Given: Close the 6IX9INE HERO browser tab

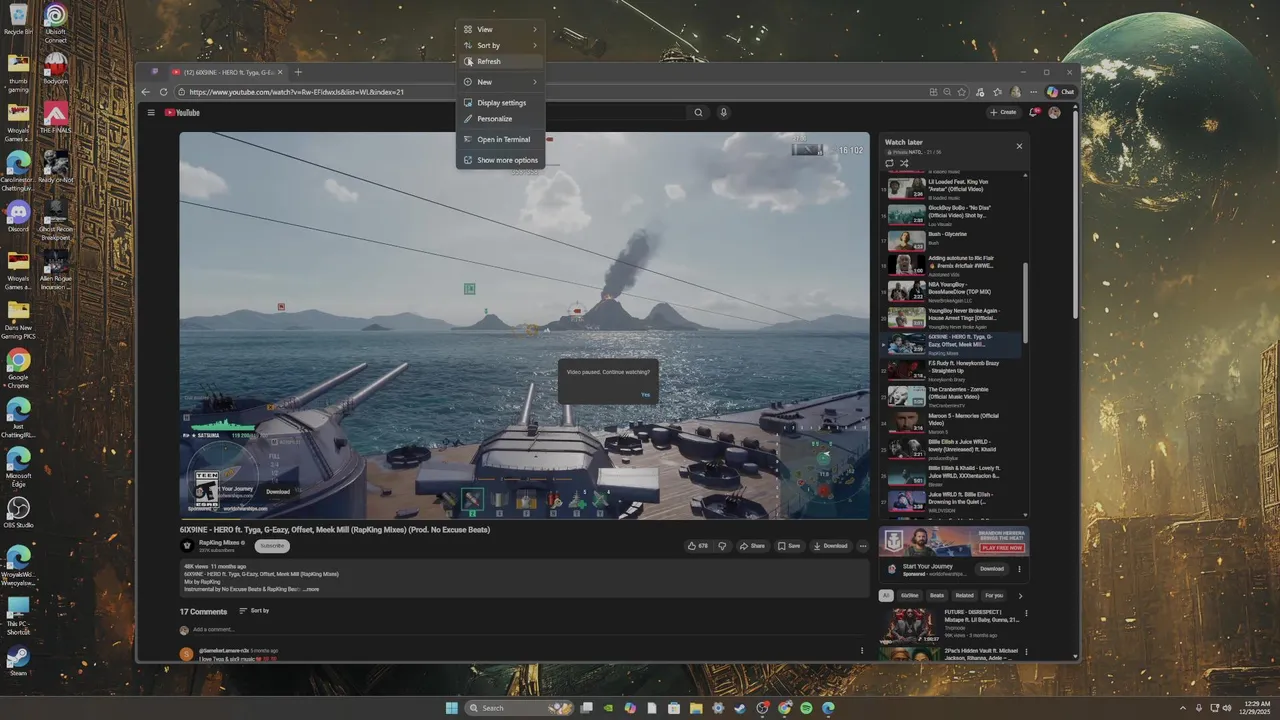Looking at the screenshot, I should click(x=280, y=72).
